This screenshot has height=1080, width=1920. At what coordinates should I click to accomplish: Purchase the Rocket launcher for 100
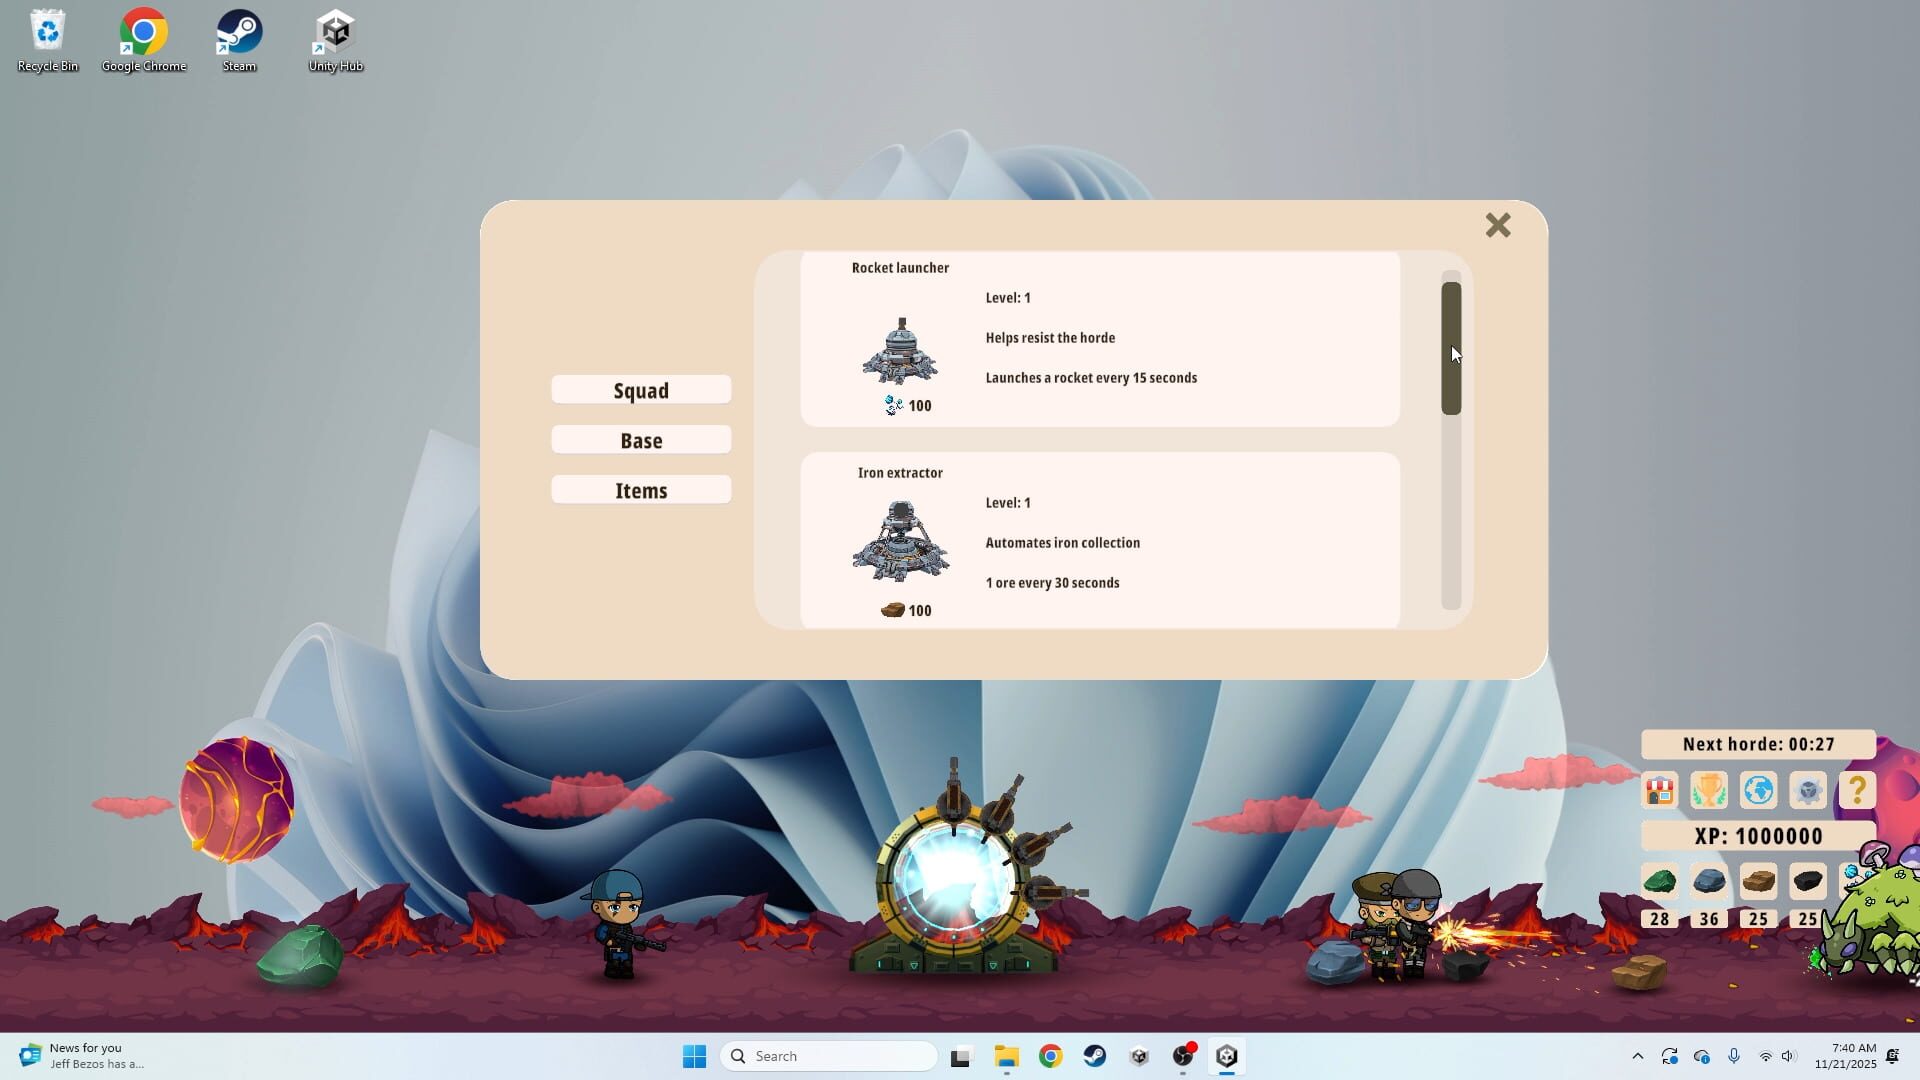point(905,405)
